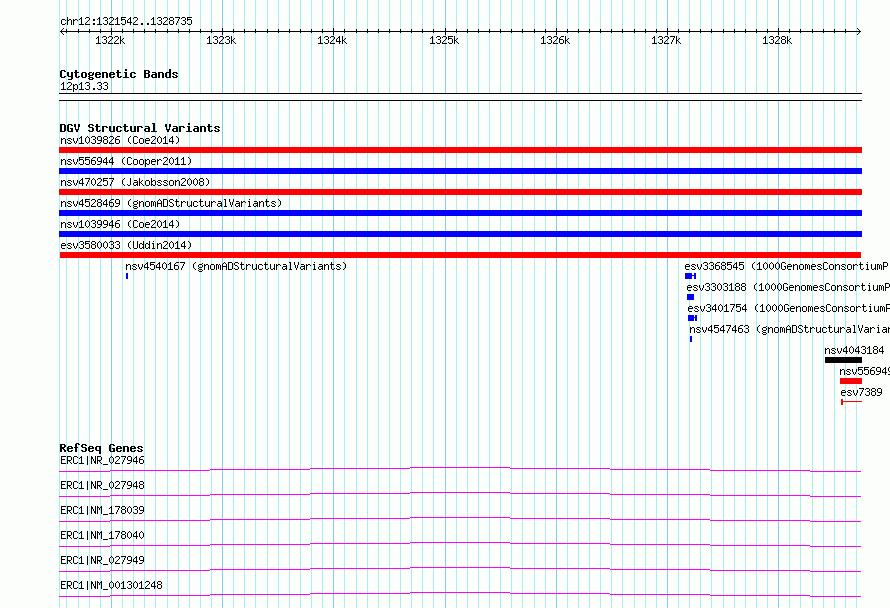Click the nsv4043184 variant label
This screenshot has width=890, height=608.
pos(854,350)
